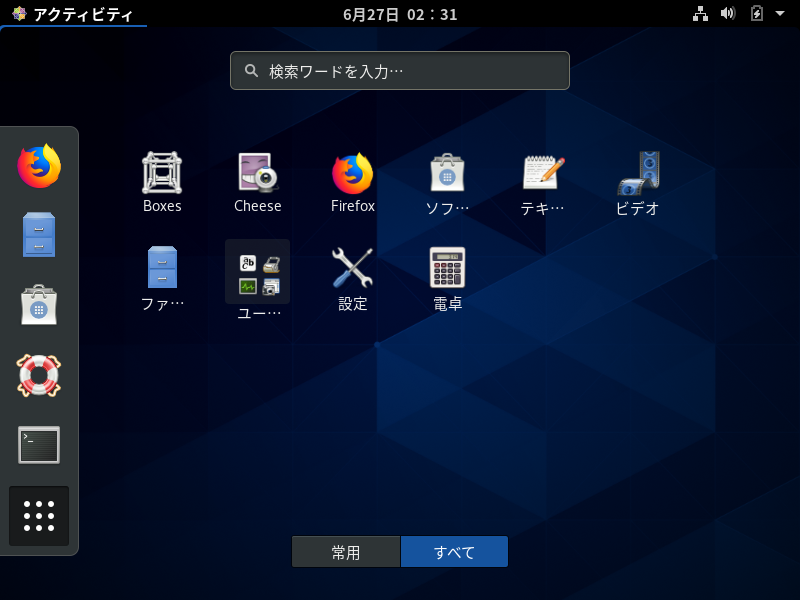Click the search field to enter keywords
Screen dimensions: 800x600
click(400, 70)
